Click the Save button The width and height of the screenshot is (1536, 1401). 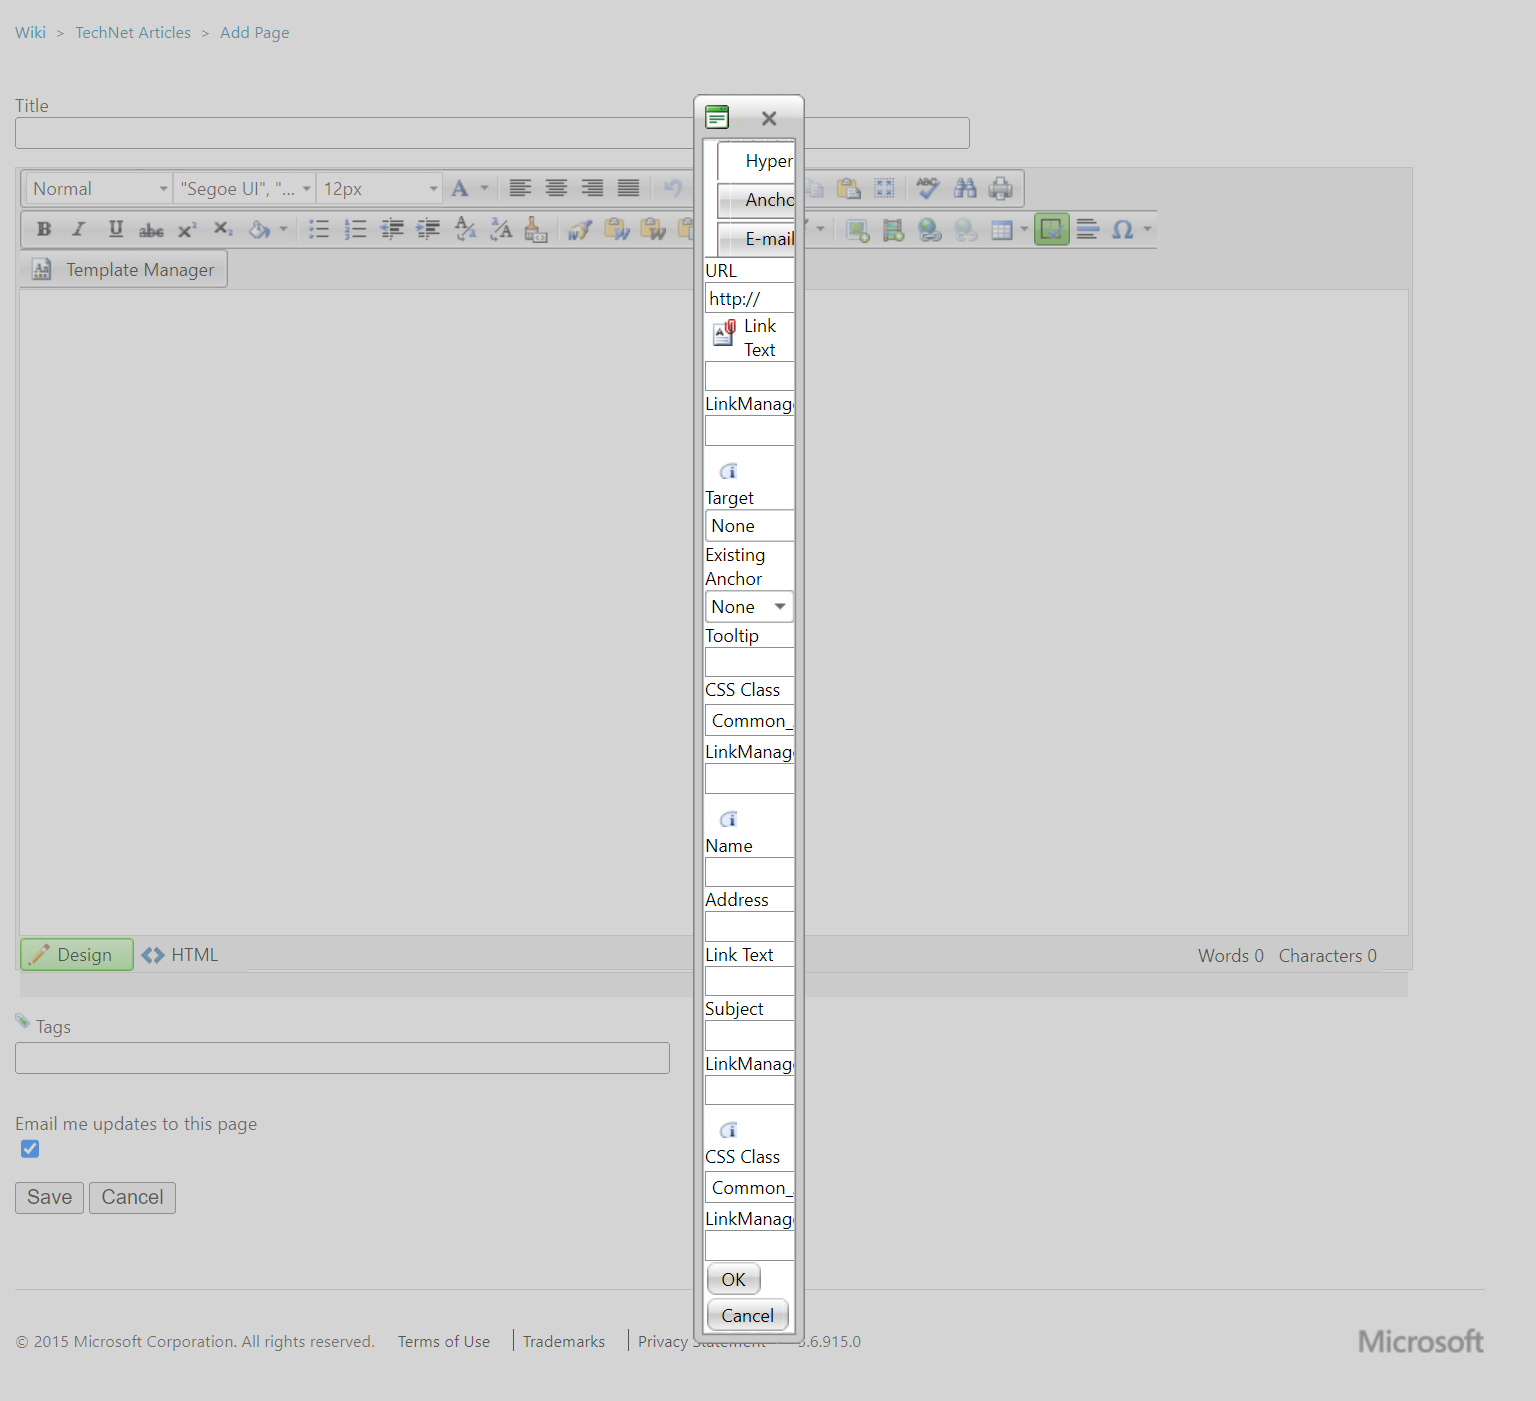point(48,1197)
